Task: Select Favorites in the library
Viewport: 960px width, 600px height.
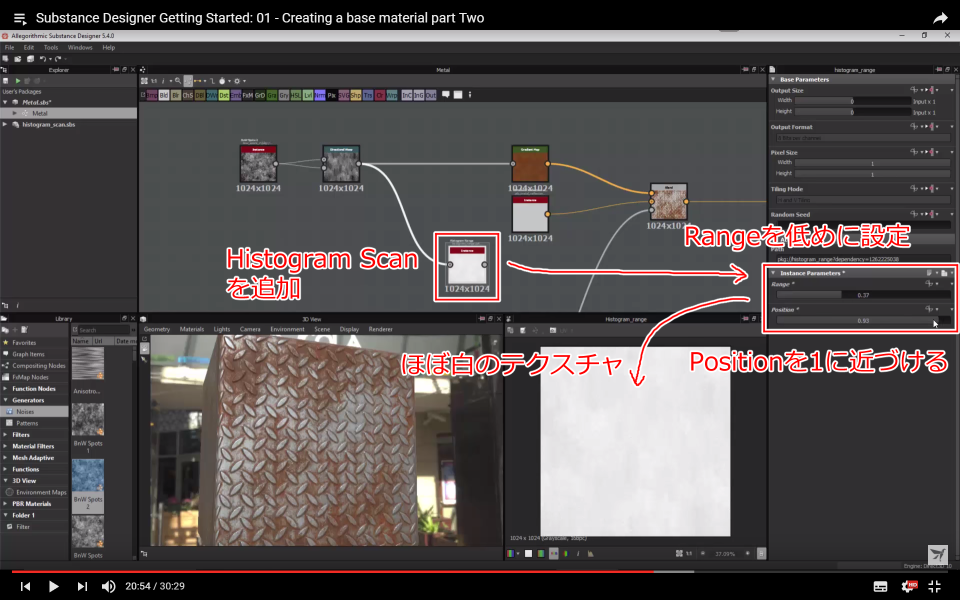Action: 24,343
